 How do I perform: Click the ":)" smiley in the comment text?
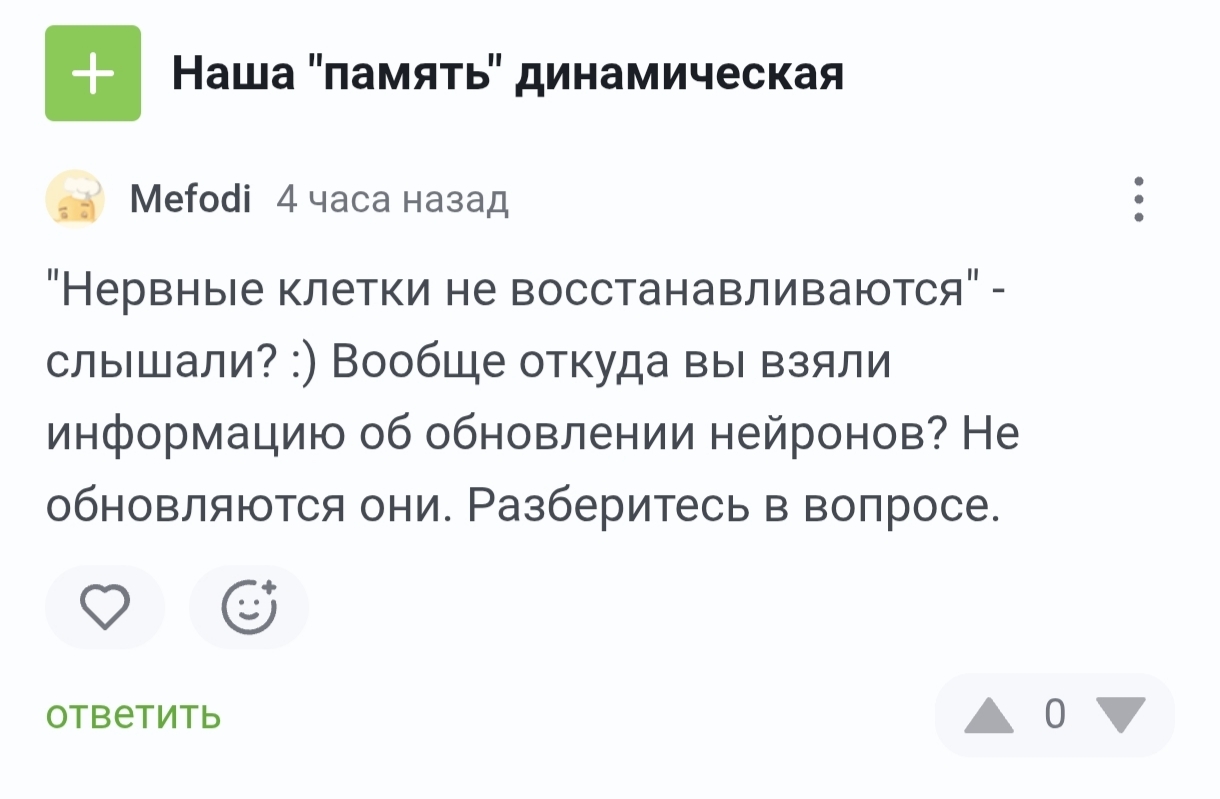click(303, 363)
